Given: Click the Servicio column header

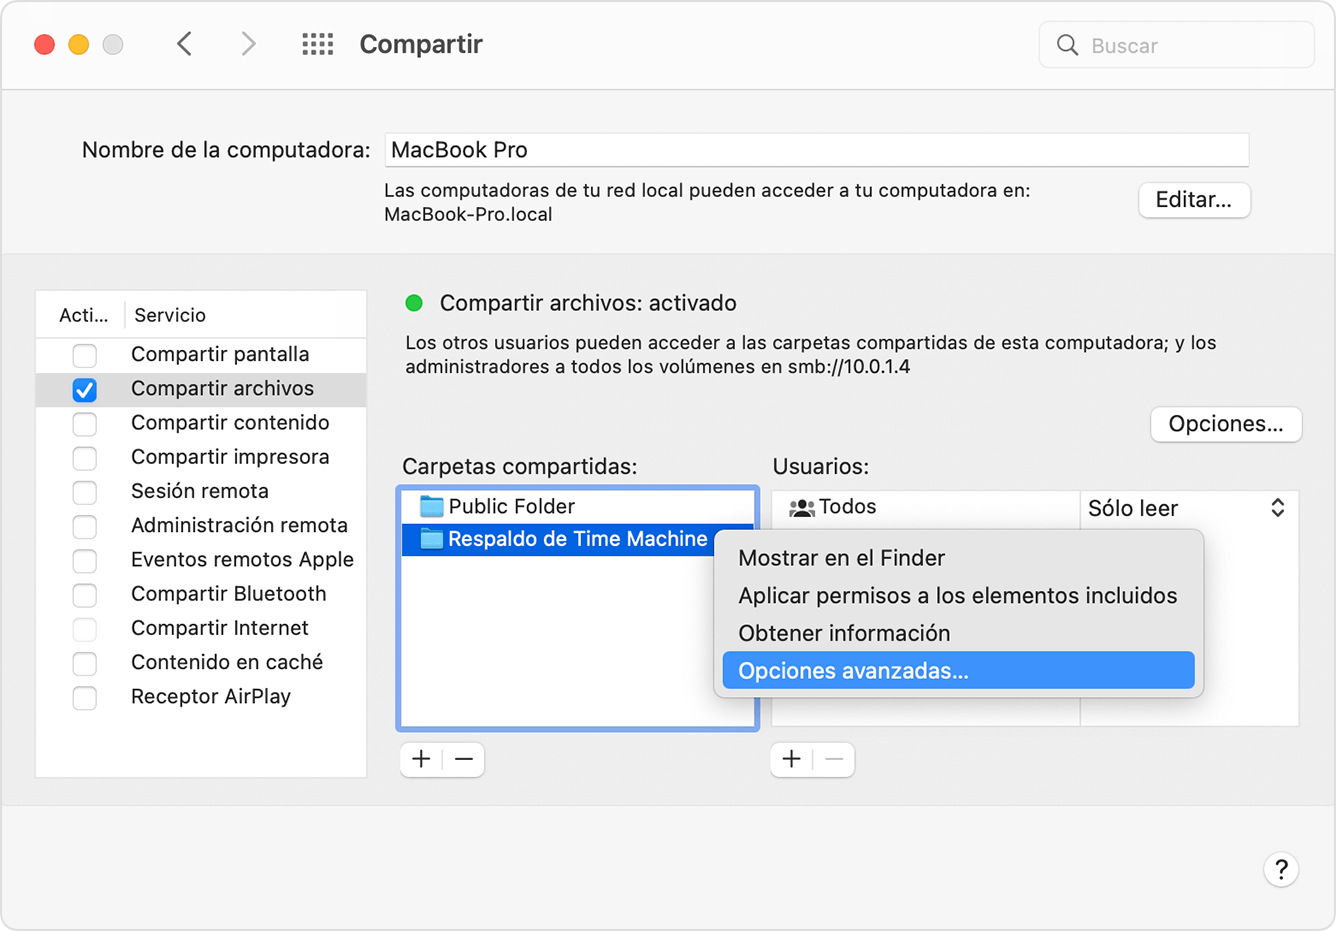Looking at the screenshot, I should (245, 315).
